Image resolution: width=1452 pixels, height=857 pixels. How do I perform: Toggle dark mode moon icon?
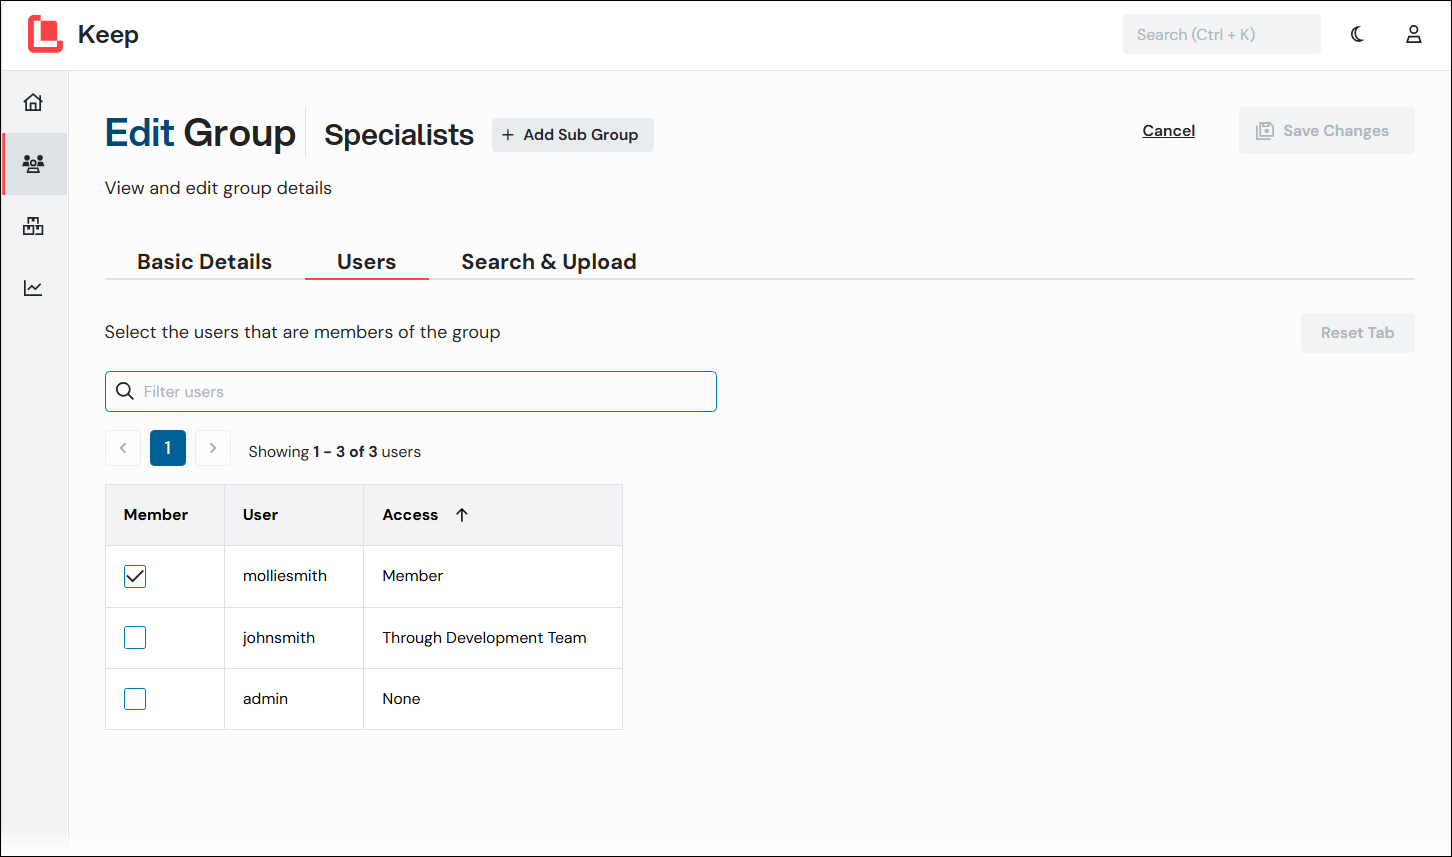tap(1357, 34)
